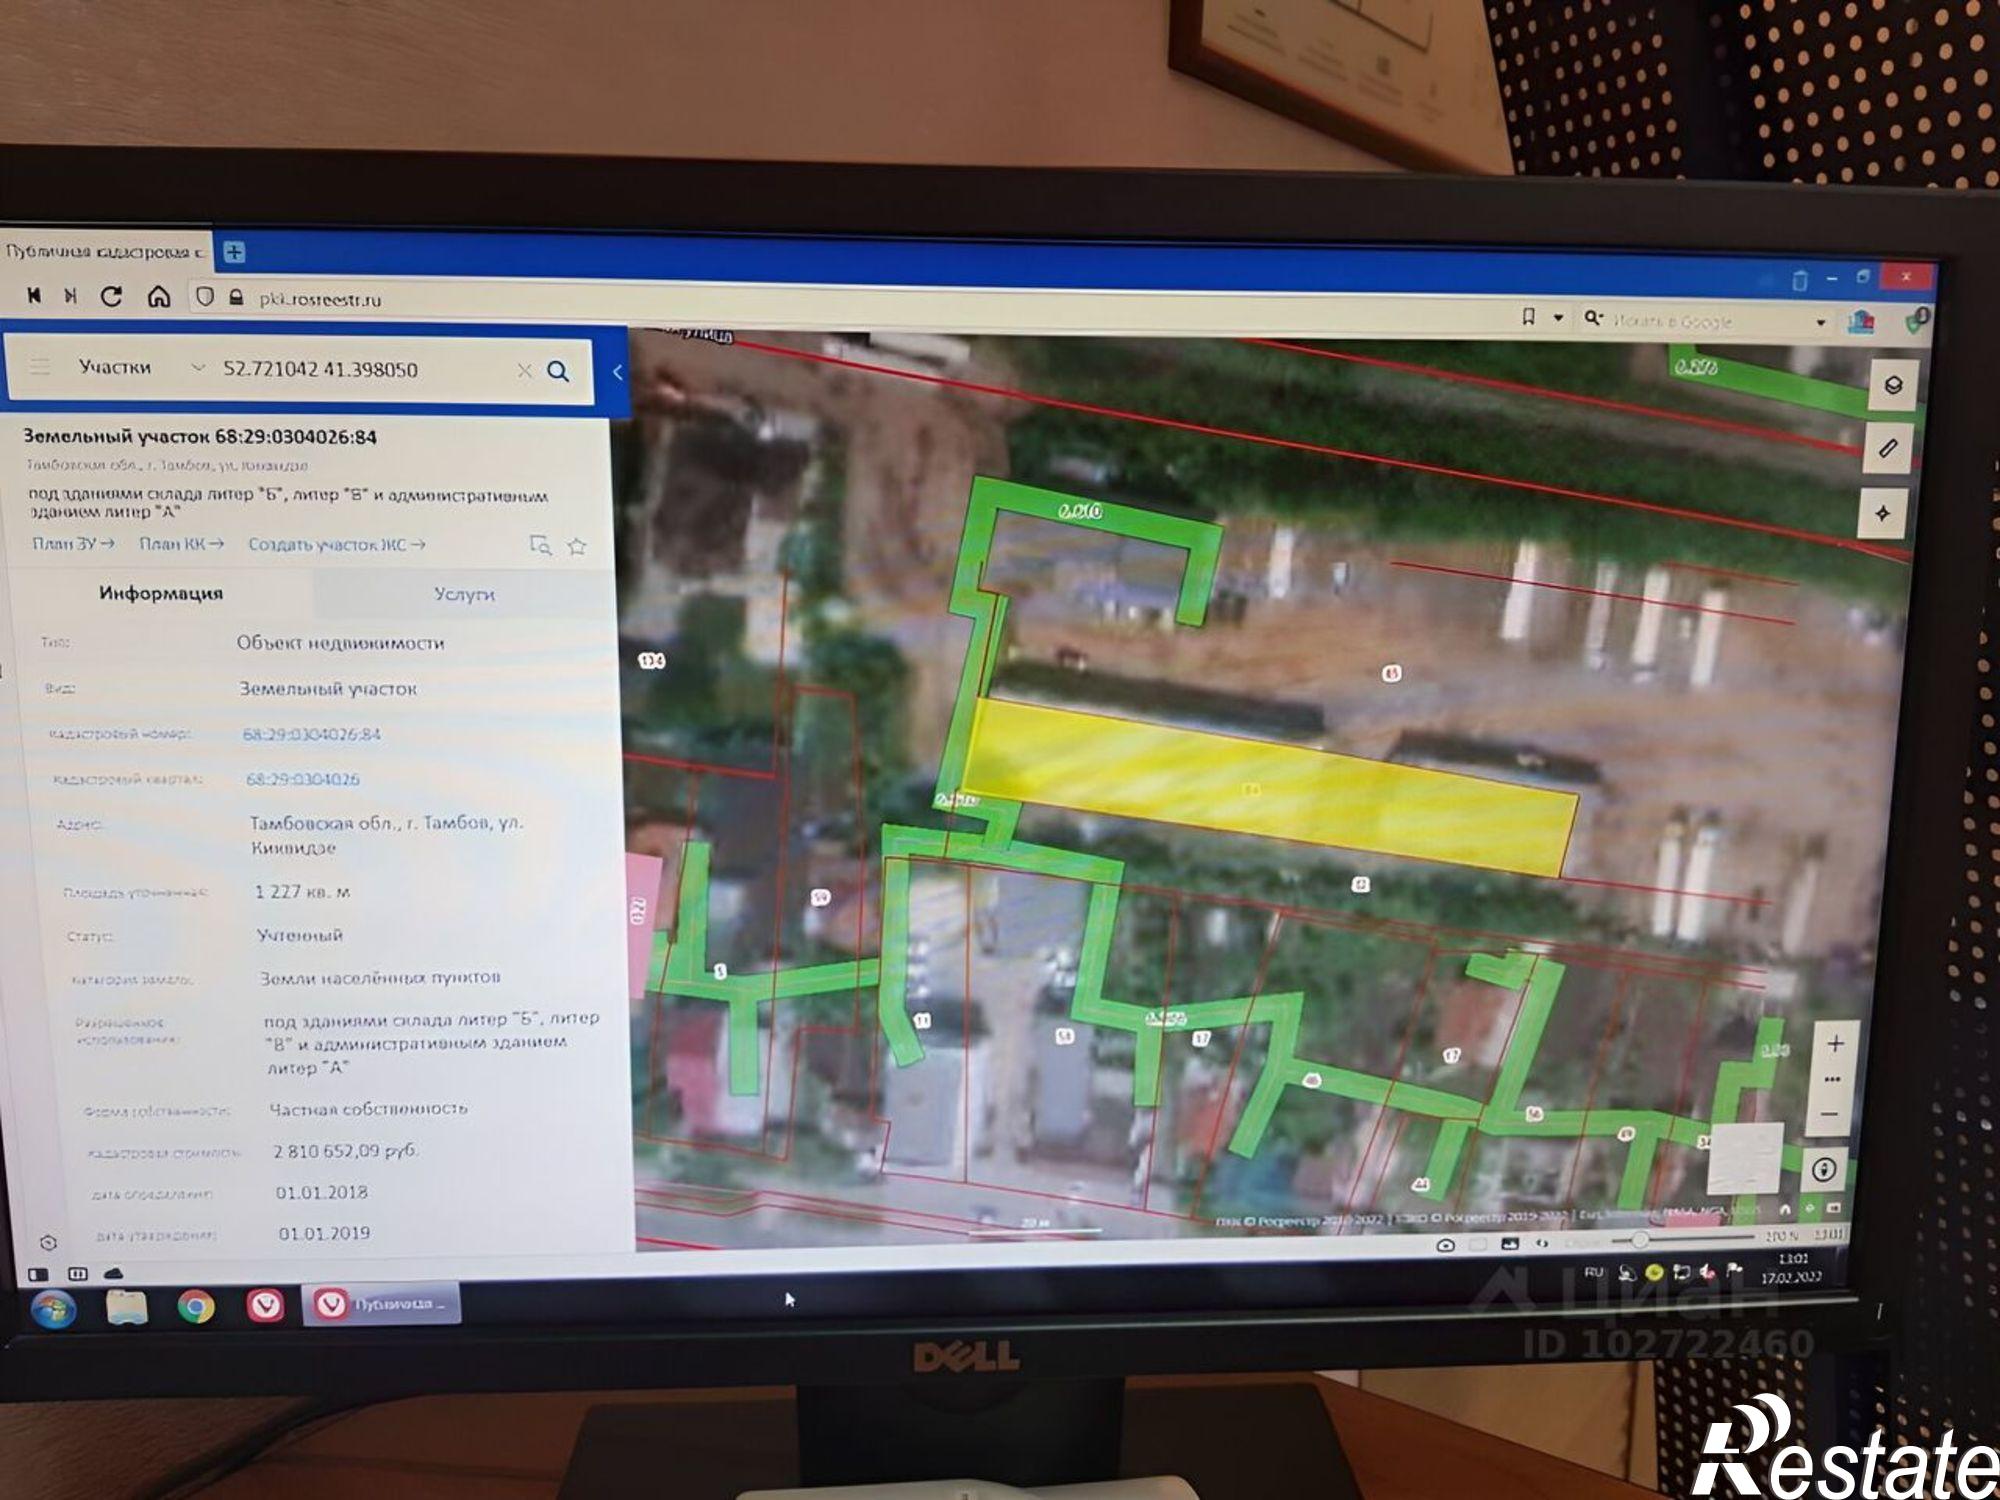Open Создать участок ЖС link
The height and width of the screenshot is (1500, 2000).
click(337, 545)
